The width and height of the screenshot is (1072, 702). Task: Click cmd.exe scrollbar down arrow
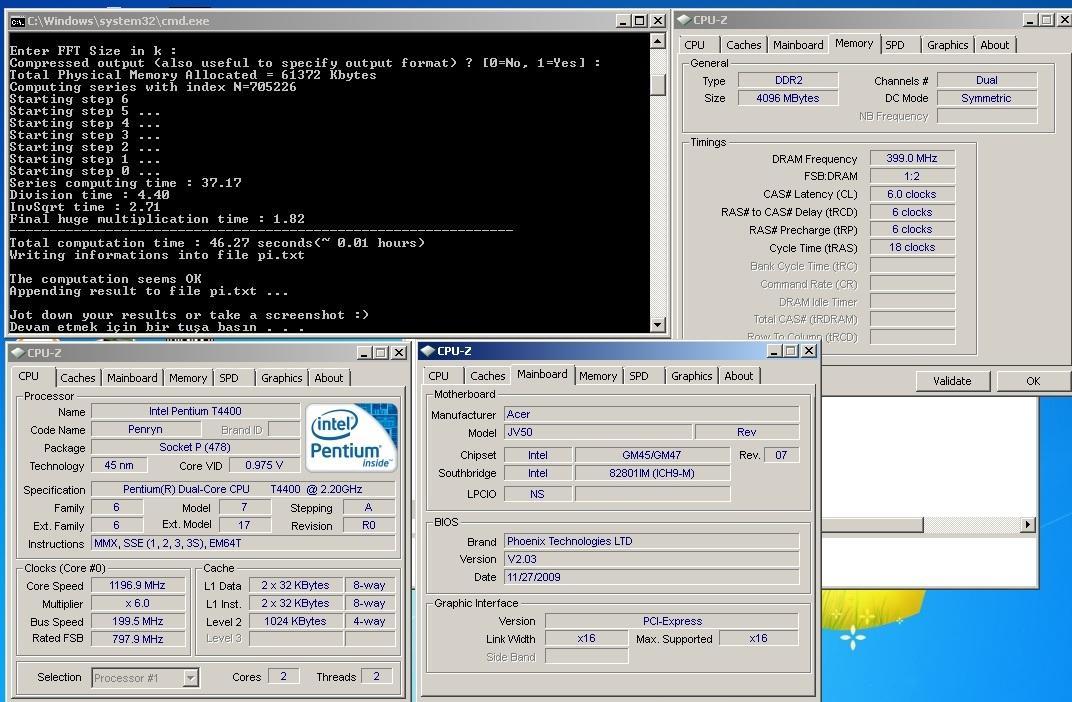657,325
